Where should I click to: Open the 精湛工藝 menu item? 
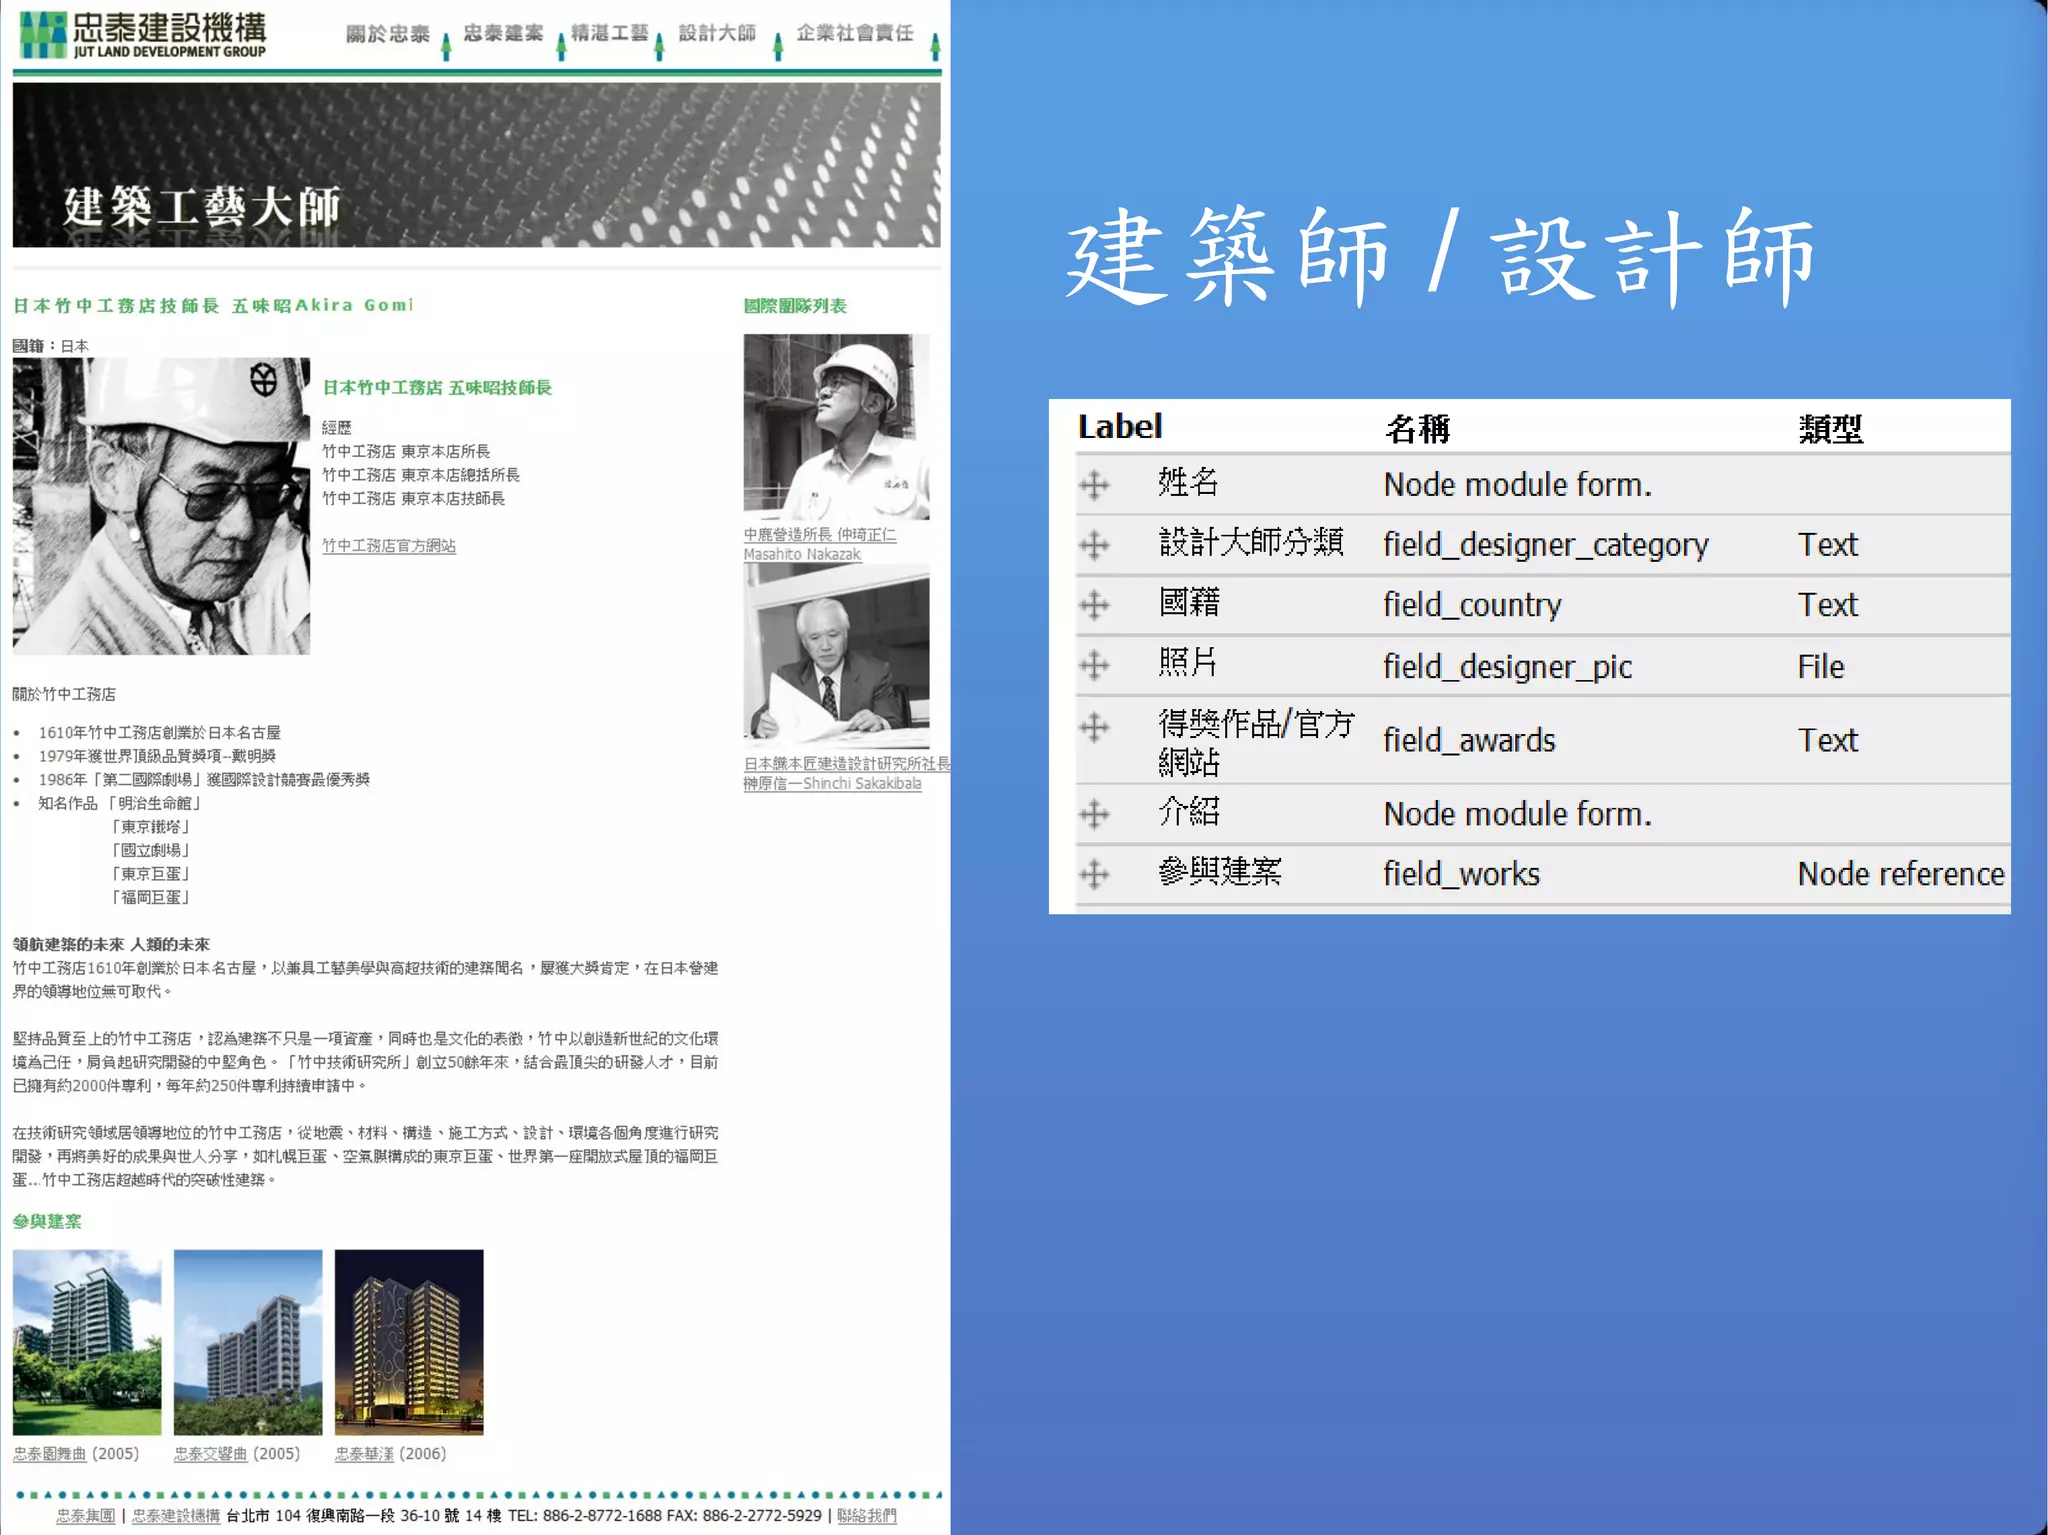[610, 33]
